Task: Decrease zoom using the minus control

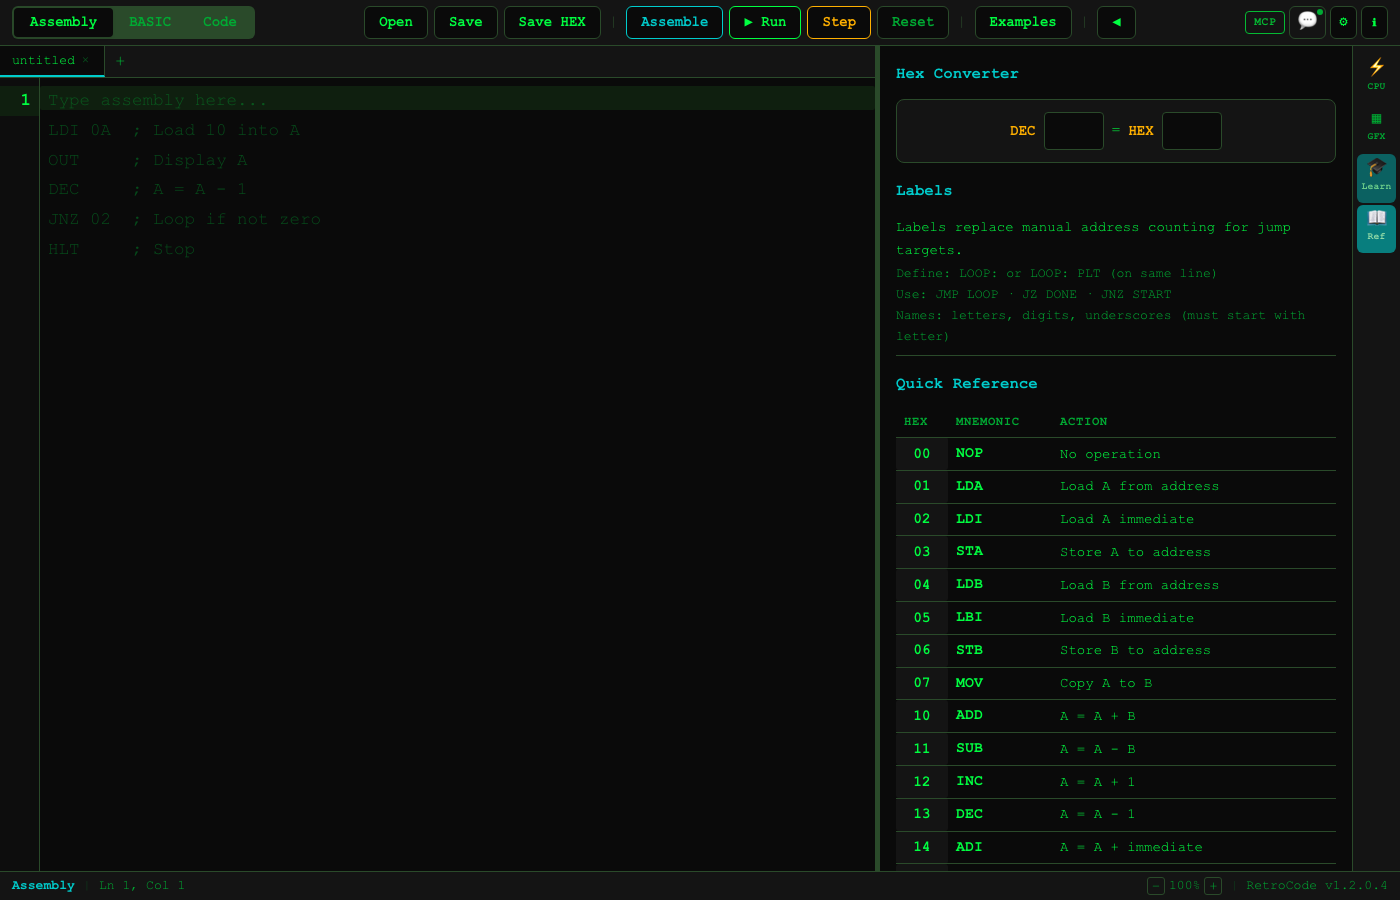Action: (1156, 886)
